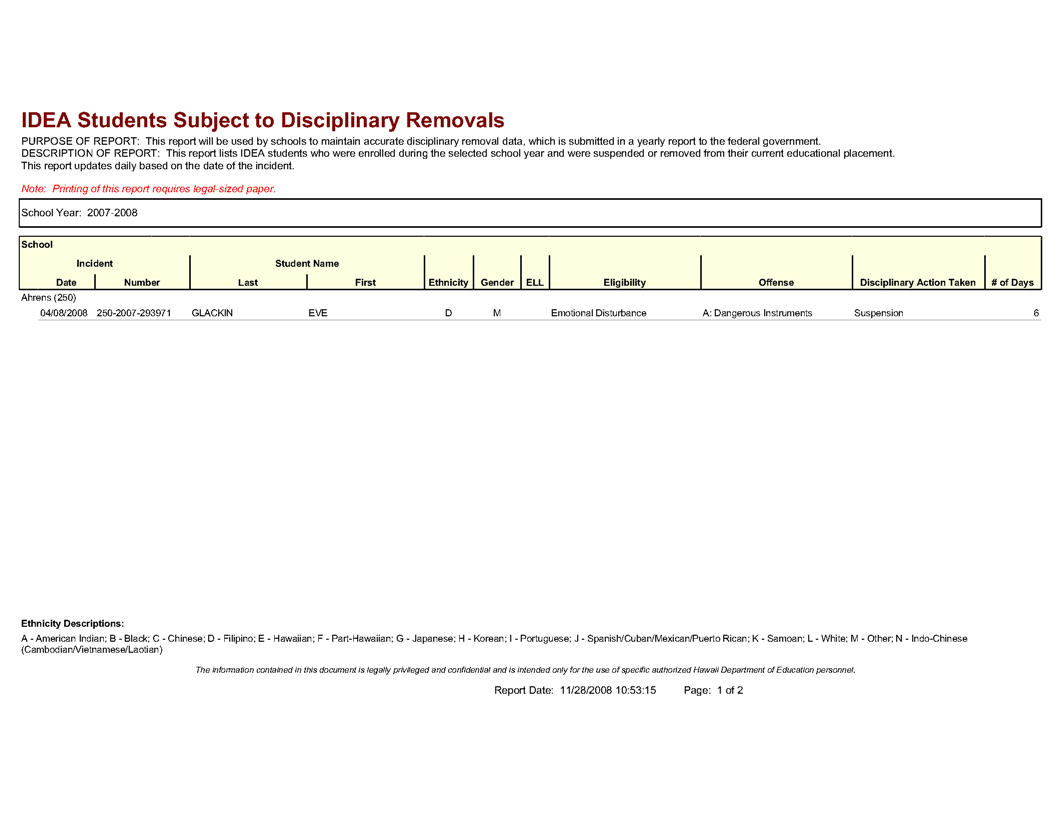The height and width of the screenshot is (816, 1060).
Task: Click the Dangerous Instruments offense cell
Action: [757, 313]
